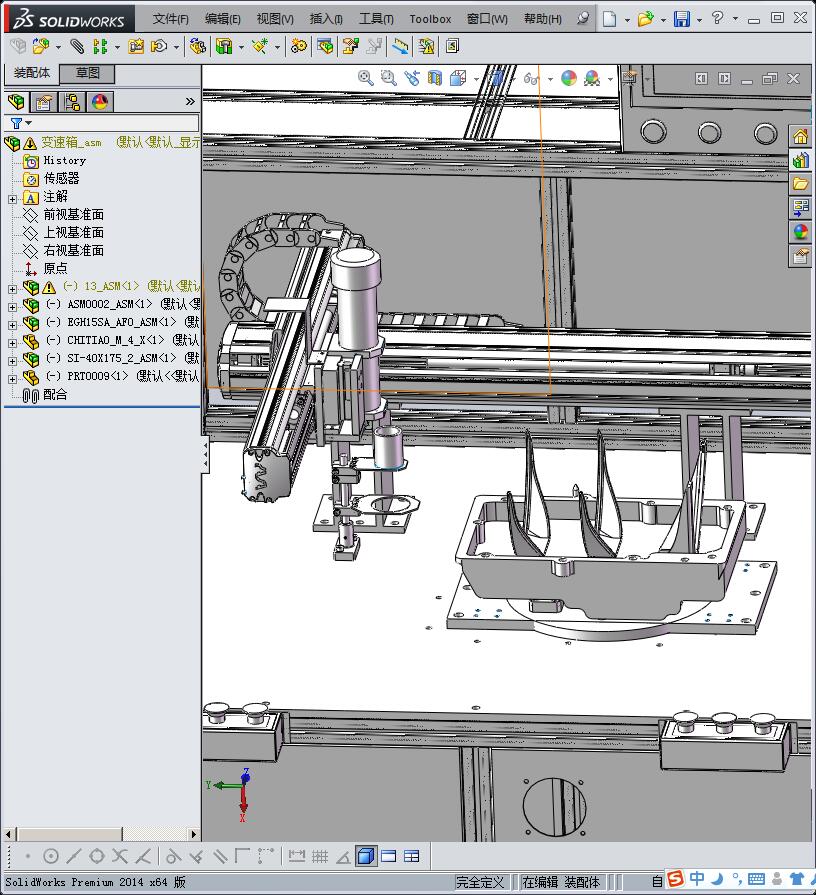Select the Linear Component Pattern icon
Screen dimensions: 816x895
100,46
